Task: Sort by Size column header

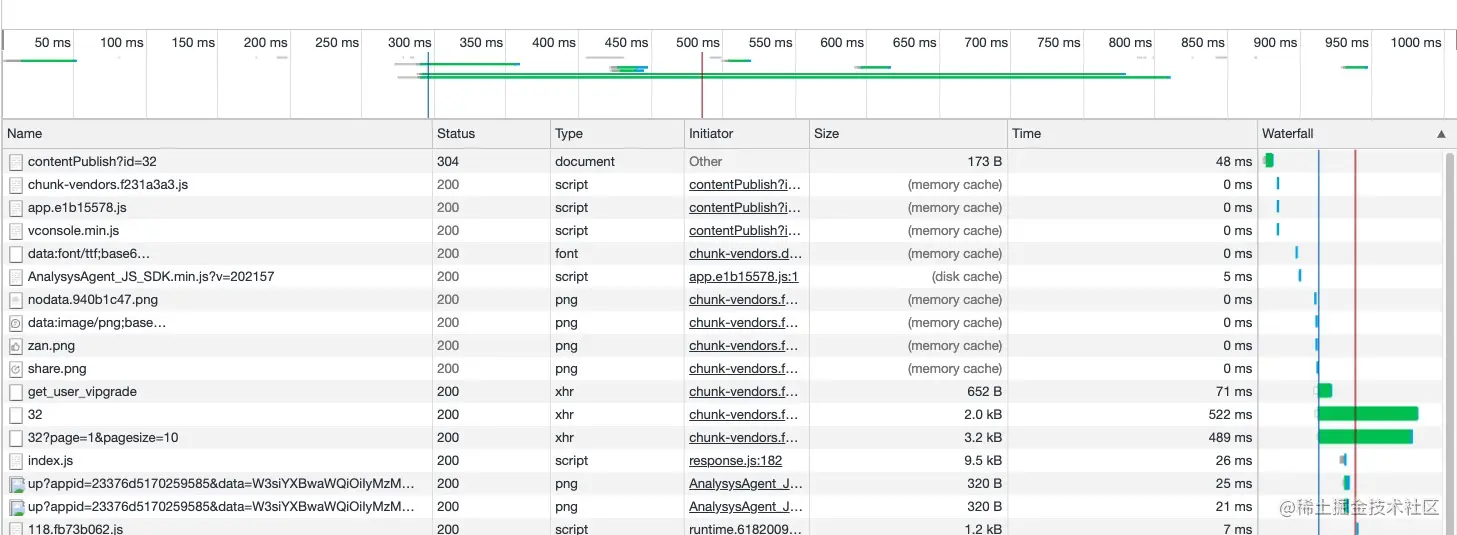Action: pos(908,133)
